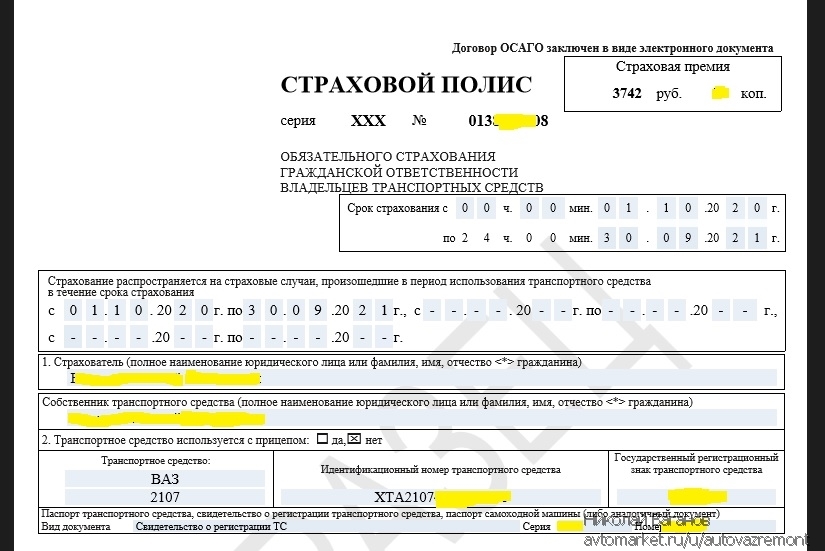The height and width of the screenshot is (551, 825).
Task: Click the lowercase 'серия' label near title
Action: coord(298,122)
